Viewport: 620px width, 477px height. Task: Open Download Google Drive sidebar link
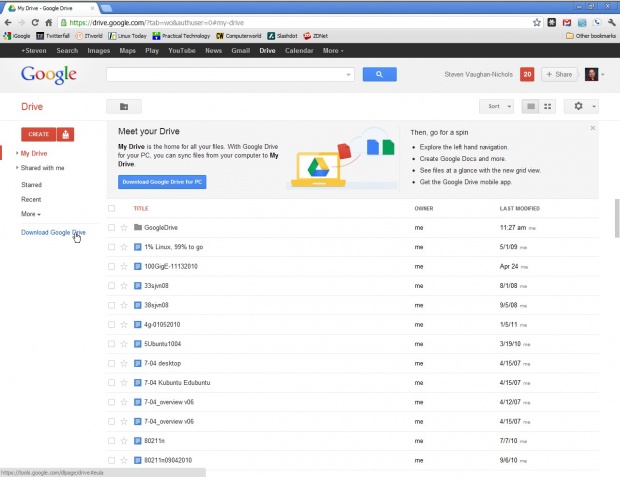pyautogui.click(x=53, y=233)
